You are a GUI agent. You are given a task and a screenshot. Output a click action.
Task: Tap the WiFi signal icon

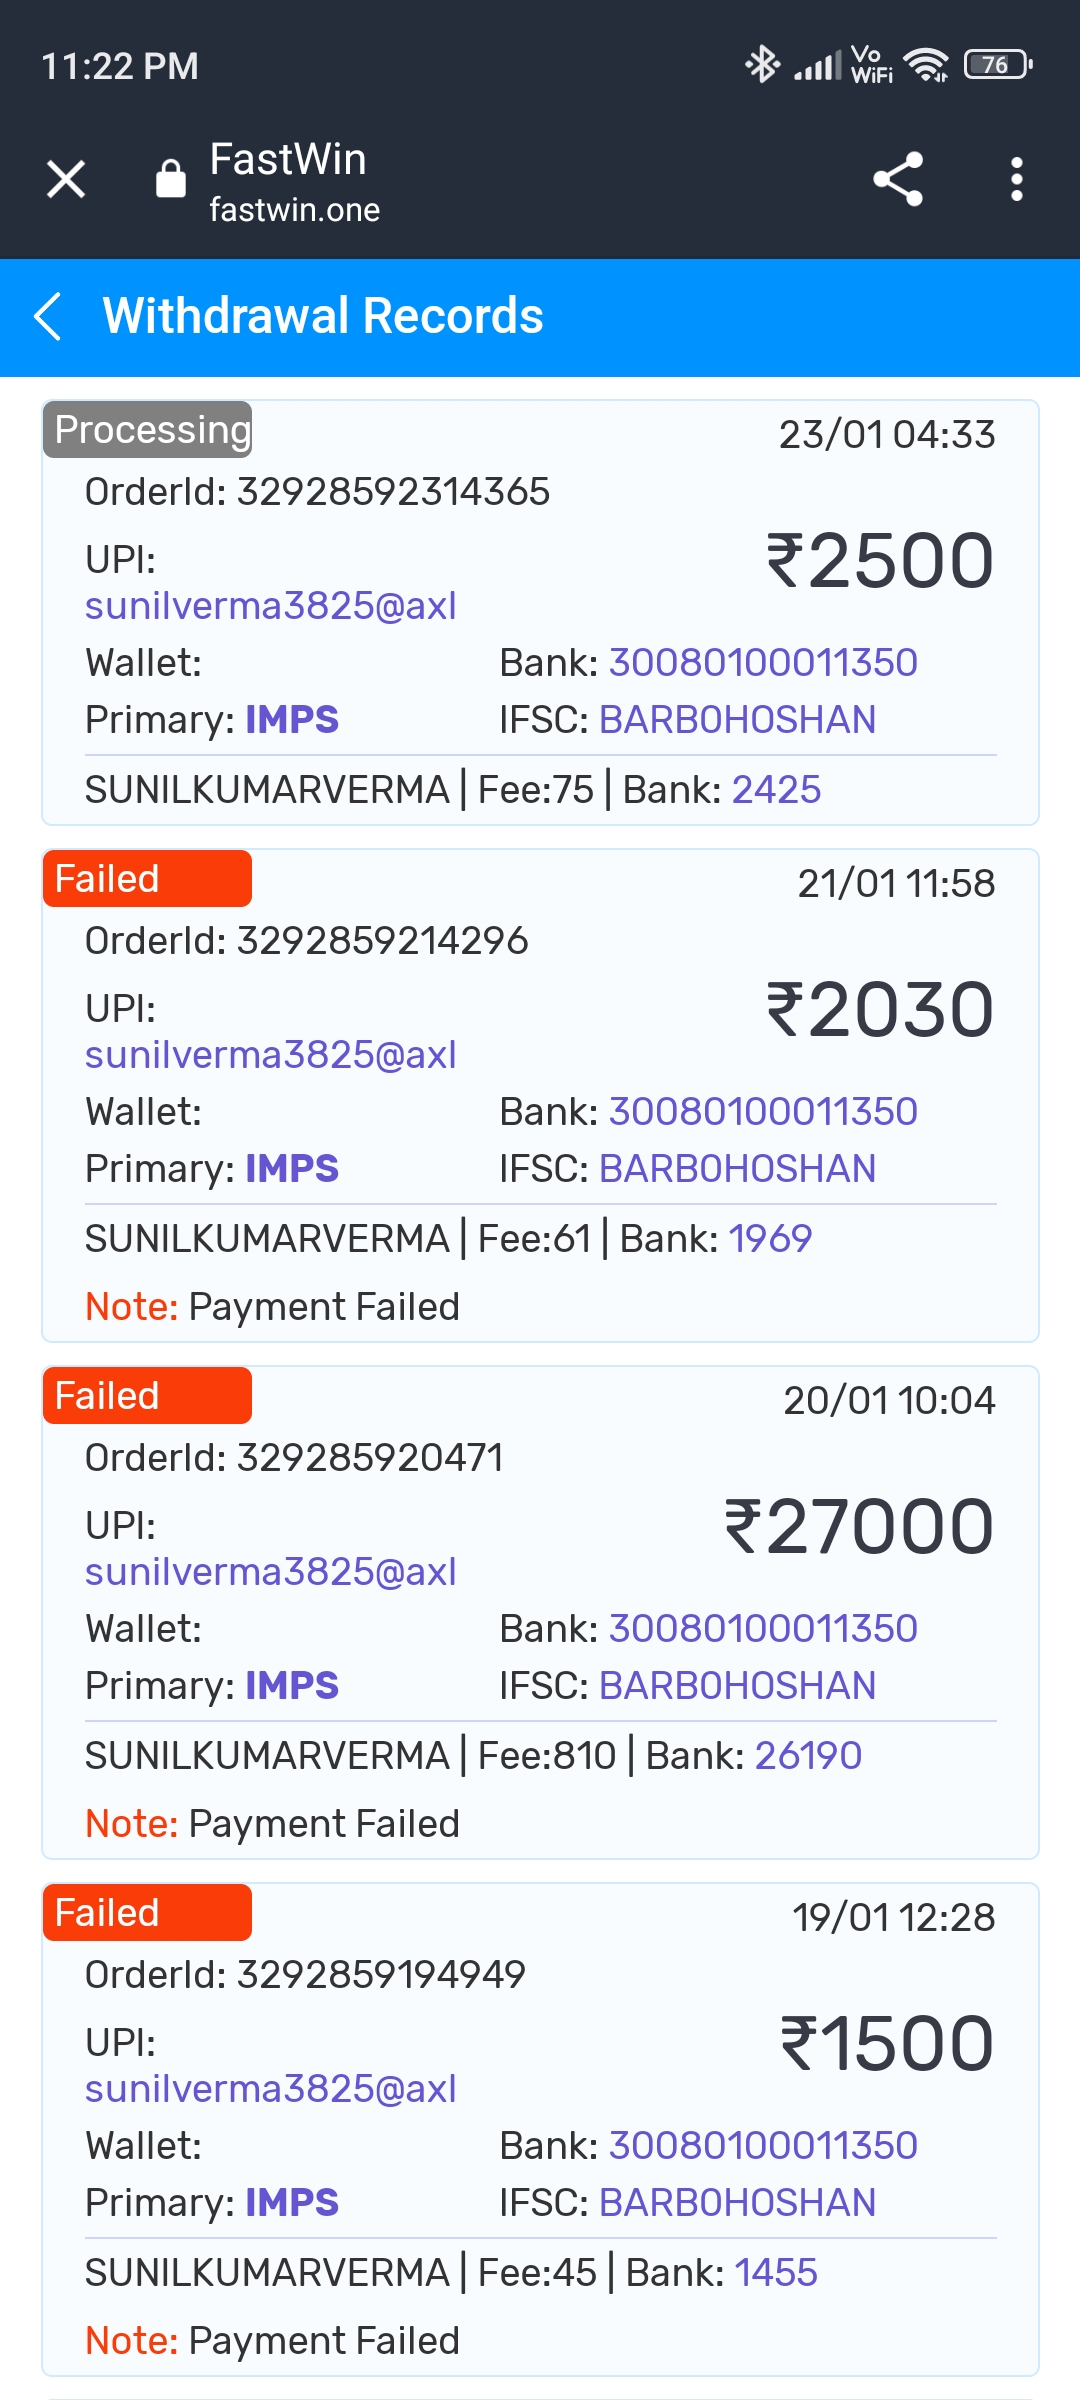point(926,65)
